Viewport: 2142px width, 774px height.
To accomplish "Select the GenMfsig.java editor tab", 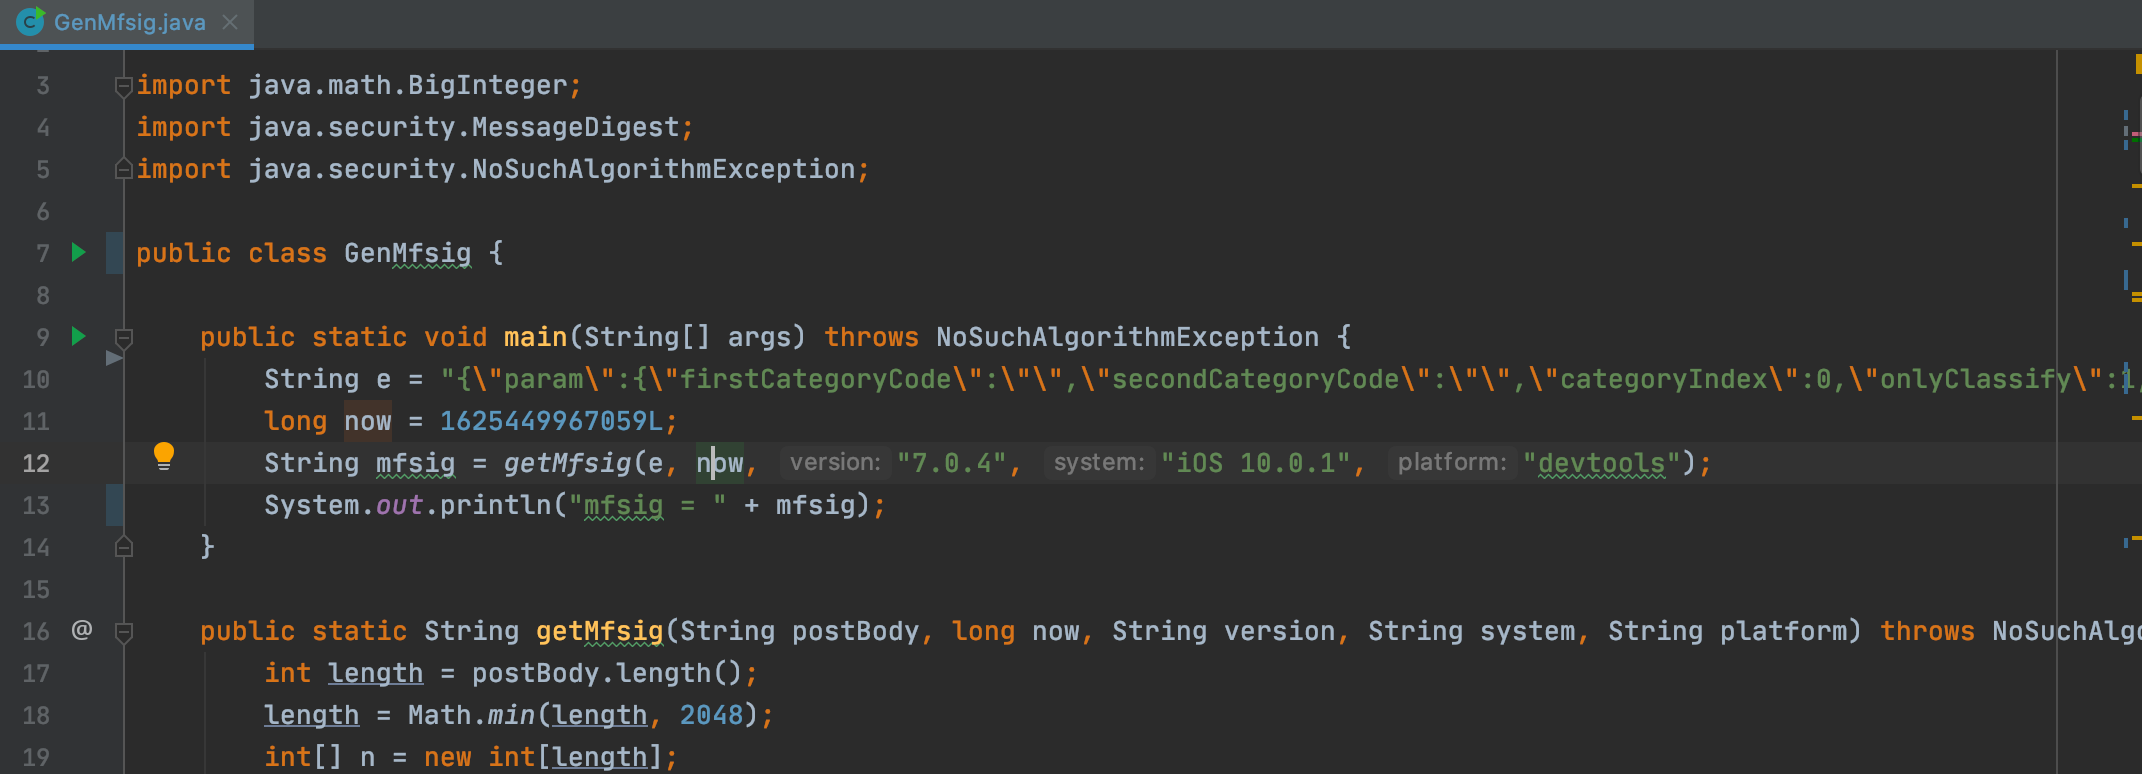I will click(129, 22).
